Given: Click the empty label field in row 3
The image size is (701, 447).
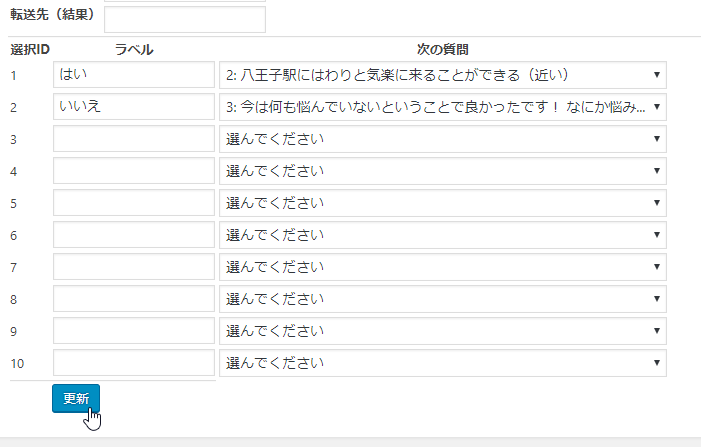Looking at the screenshot, I should click(134, 139).
